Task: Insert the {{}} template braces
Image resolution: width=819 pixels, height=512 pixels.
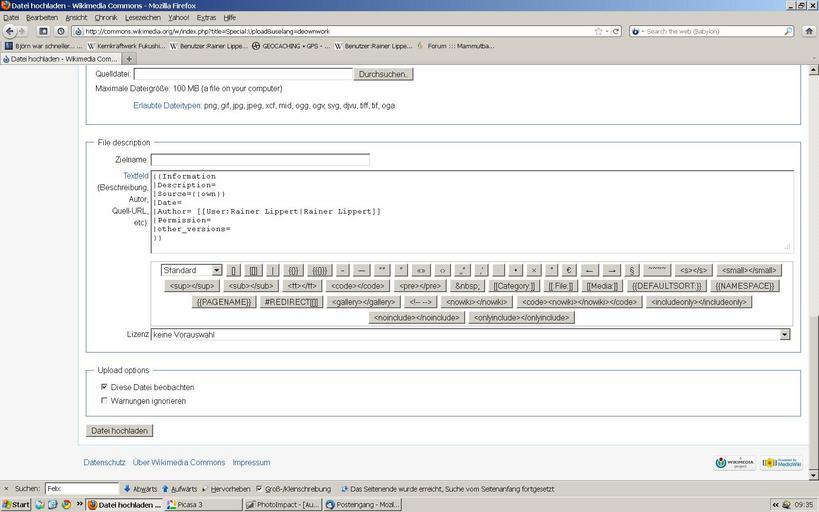Action: pyautogui.click(x=293, y=270)
